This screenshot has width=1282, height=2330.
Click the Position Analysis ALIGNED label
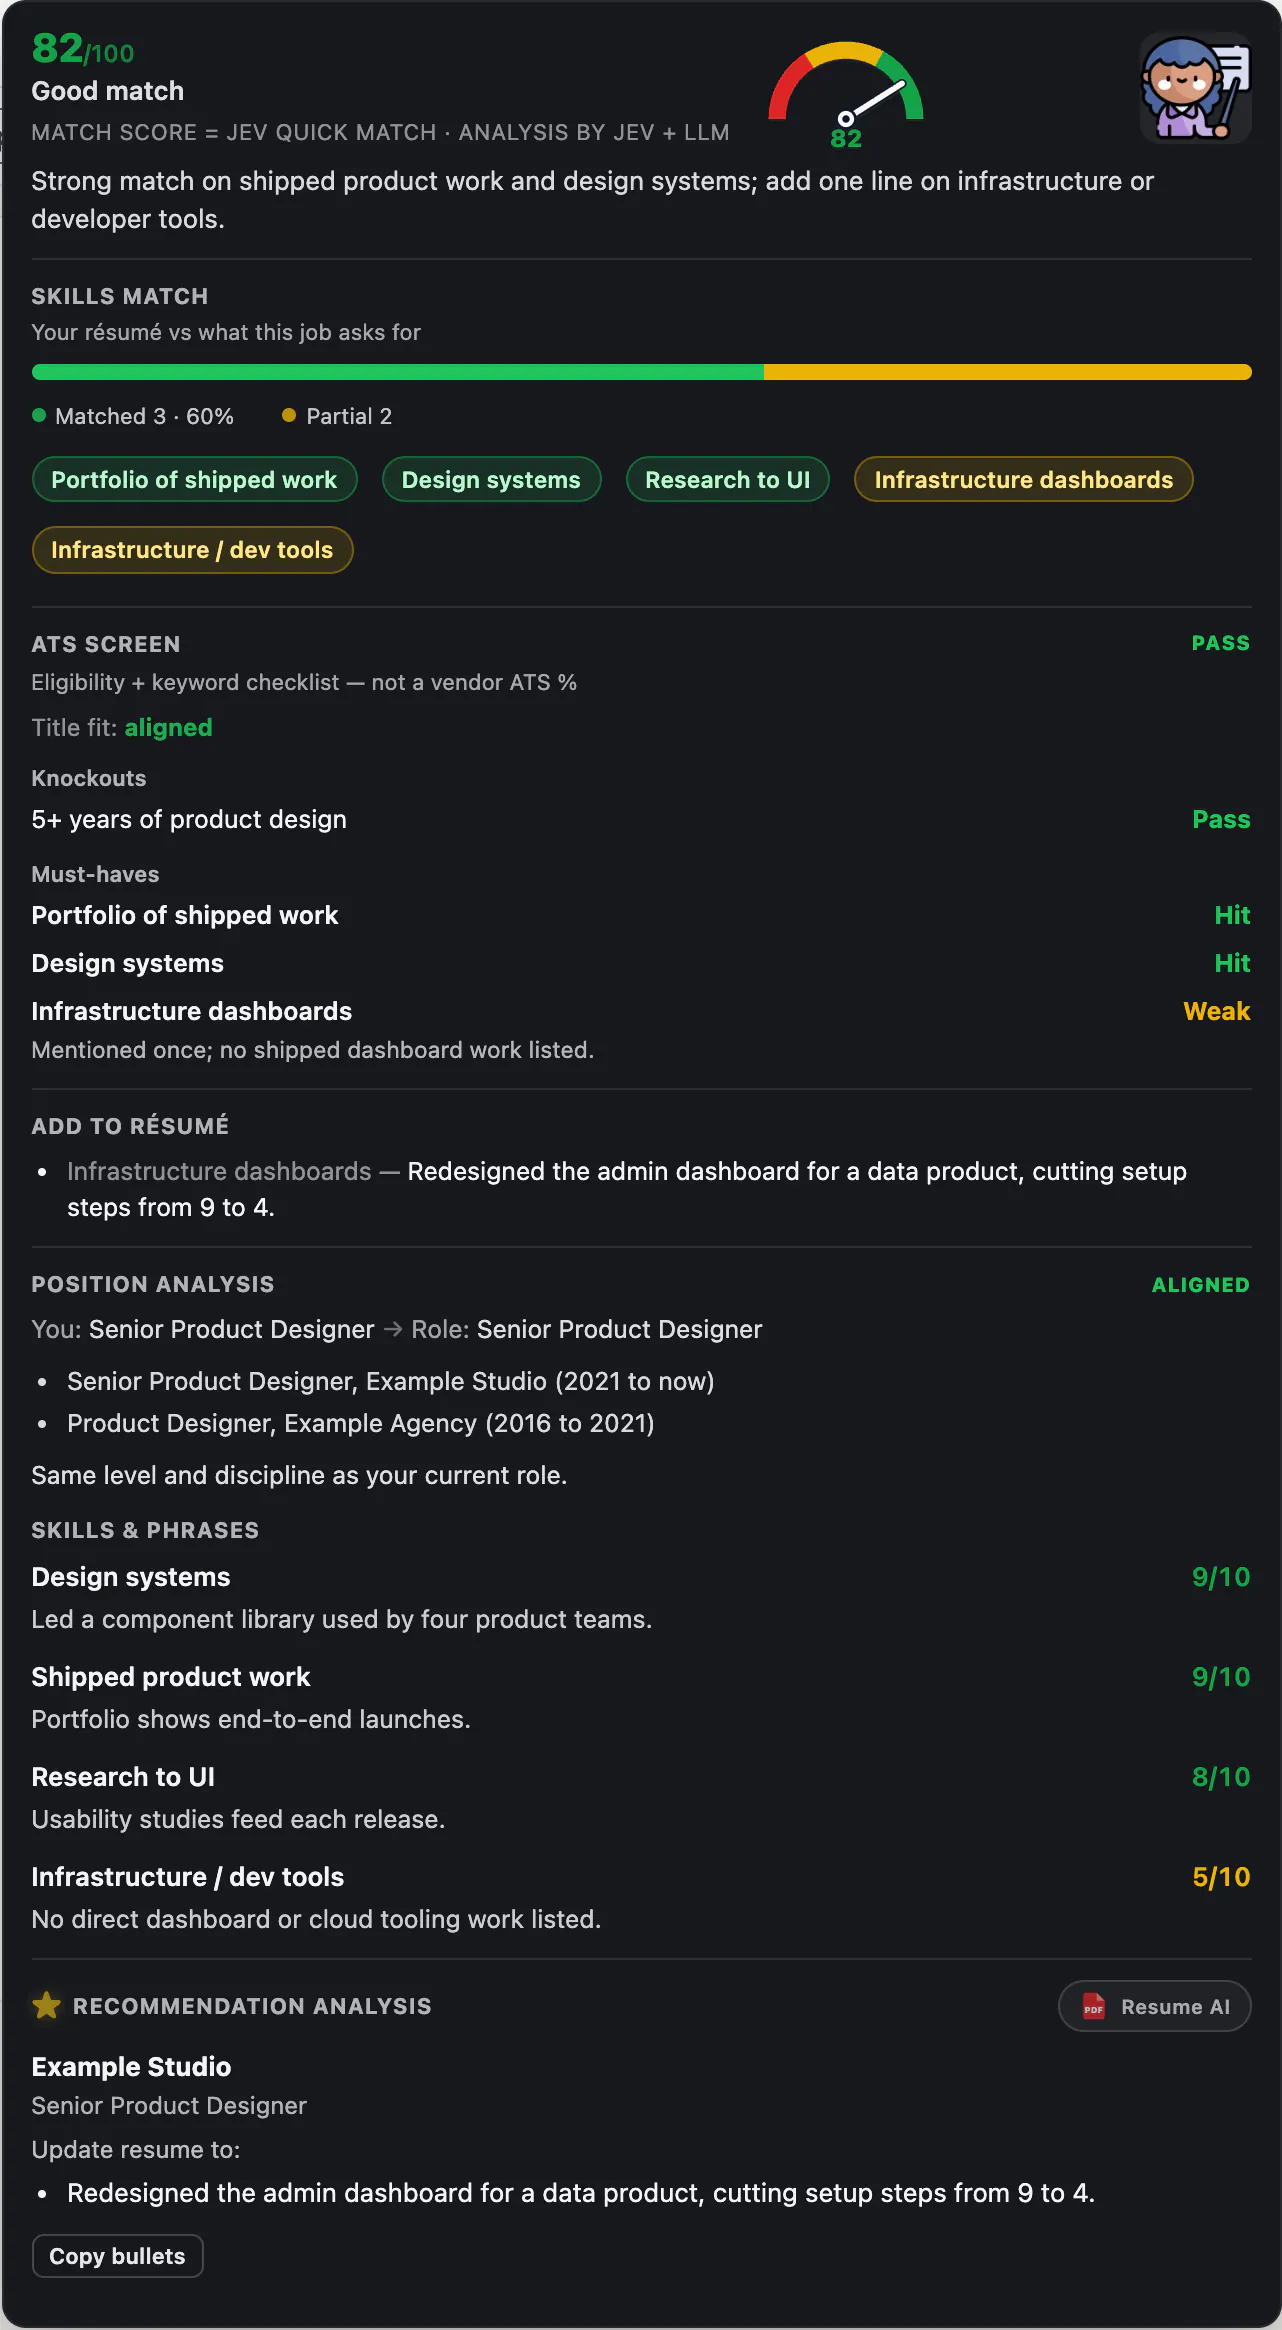click(1201, 1285)
